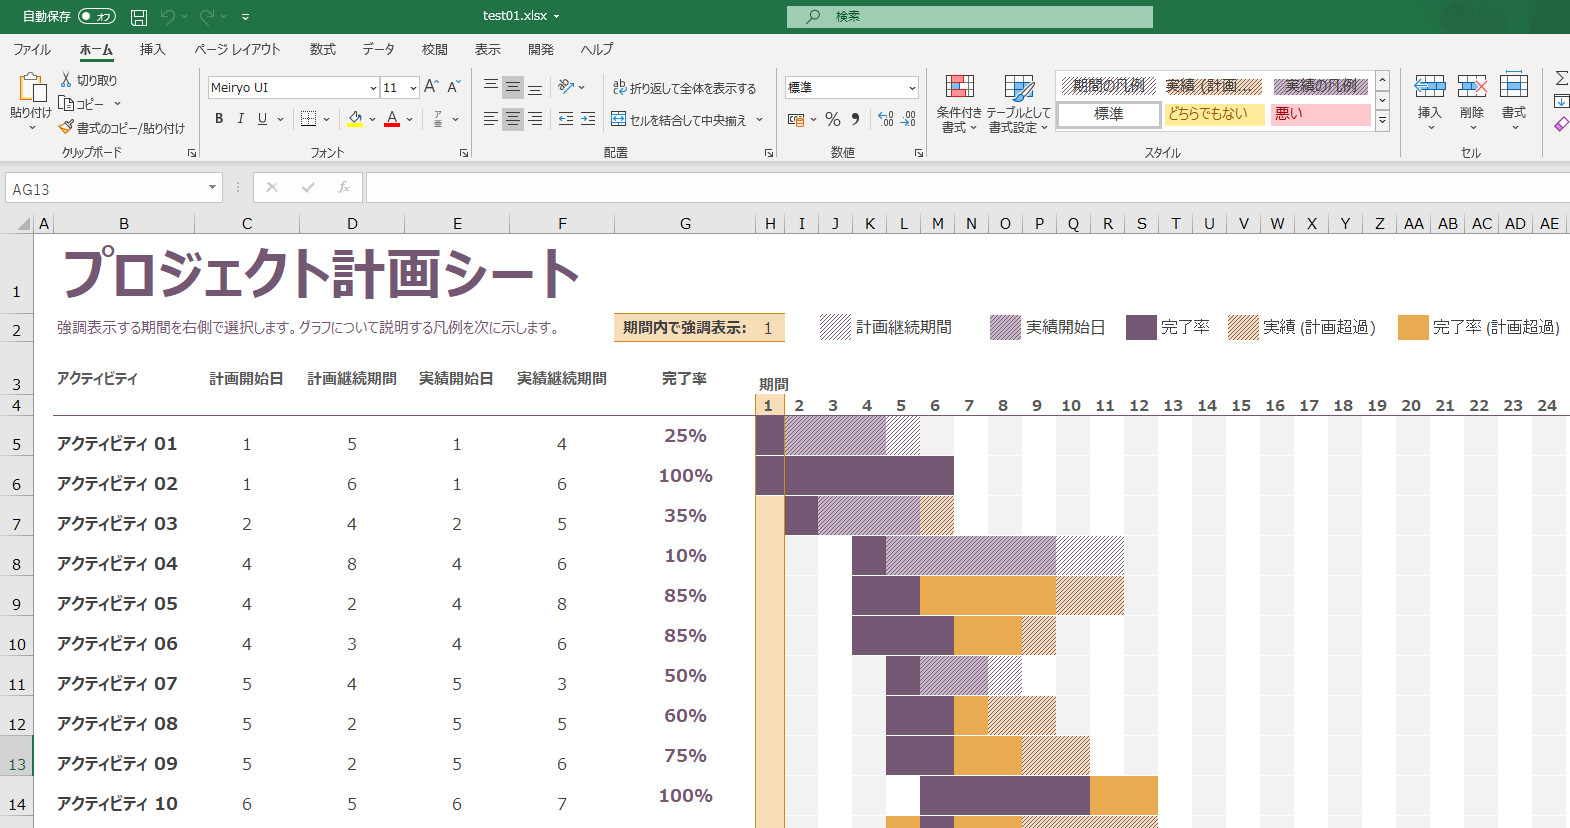Click the Accounting Number Format icon
The width and height of the screenshot is (1570, 828).
[x=796, y=119]
